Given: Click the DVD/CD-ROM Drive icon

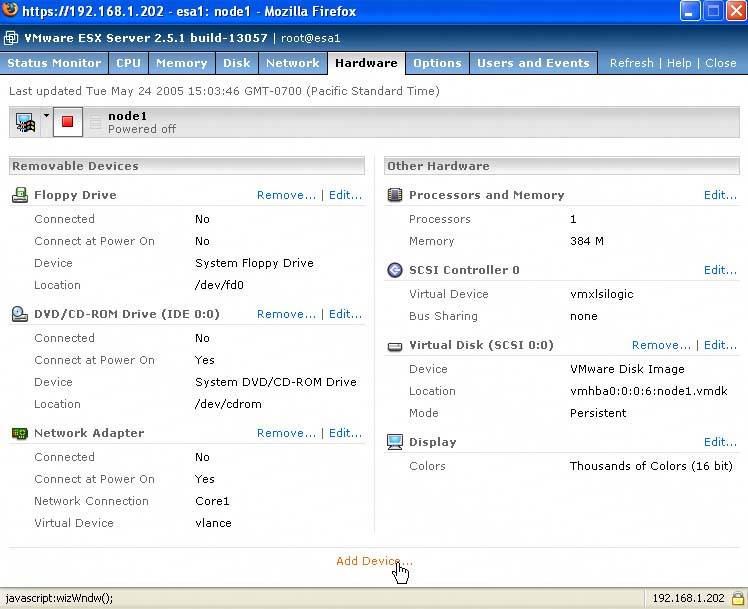Looking at the screenshot, I should (20, 314).
